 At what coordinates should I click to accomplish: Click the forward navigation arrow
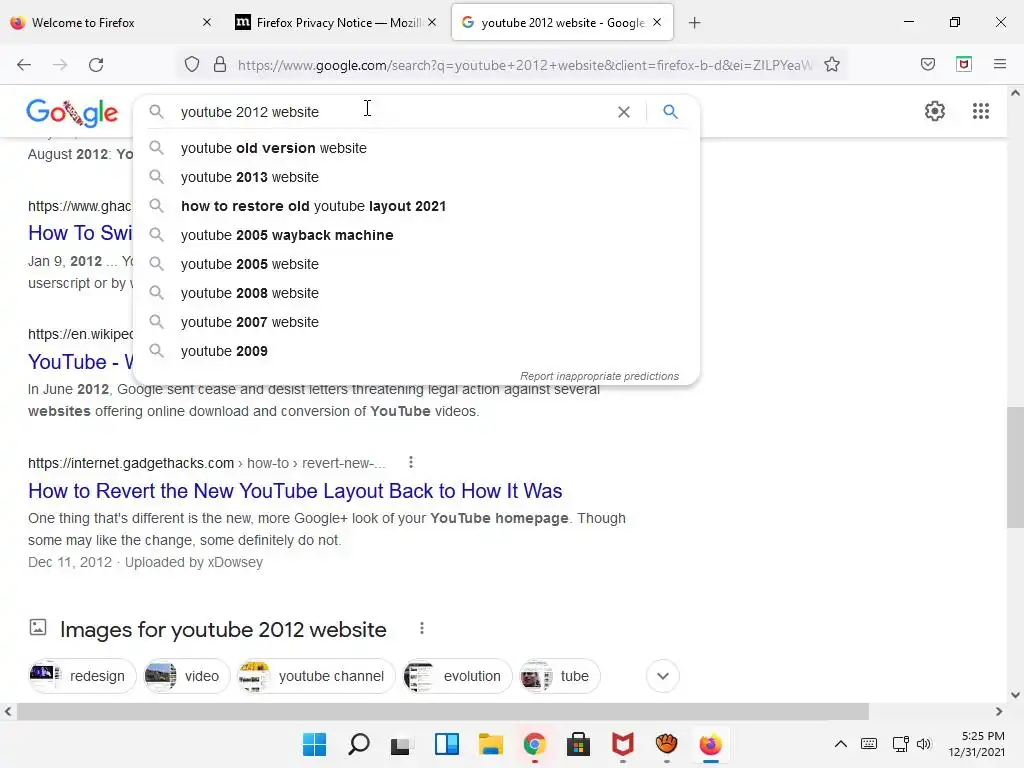click(x=60, y=65)
